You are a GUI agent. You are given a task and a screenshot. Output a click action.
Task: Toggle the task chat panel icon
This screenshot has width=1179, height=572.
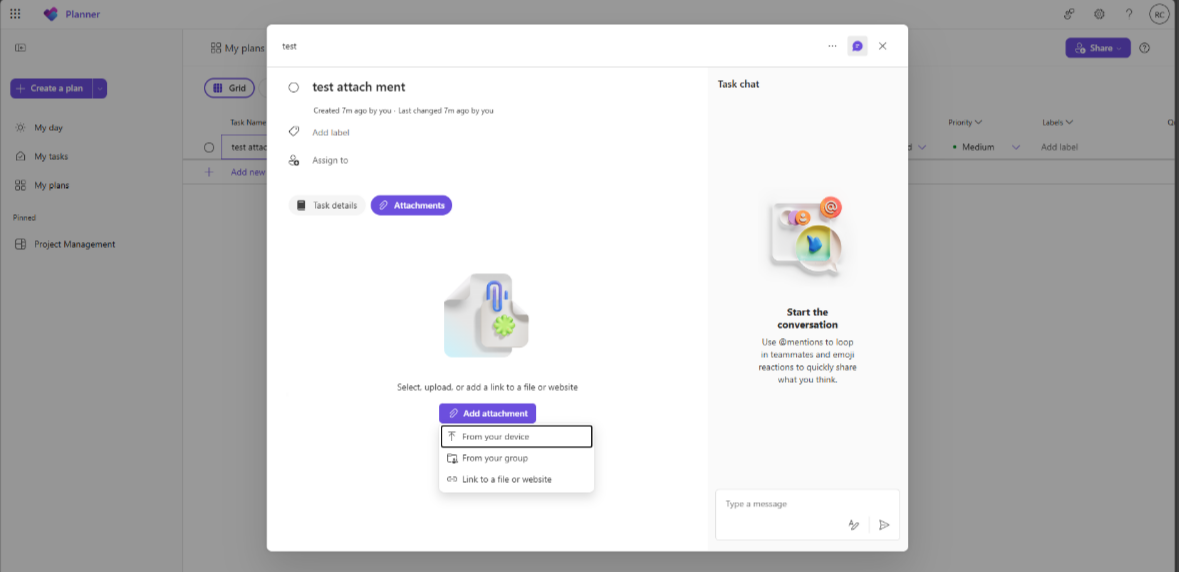[857, 46]
